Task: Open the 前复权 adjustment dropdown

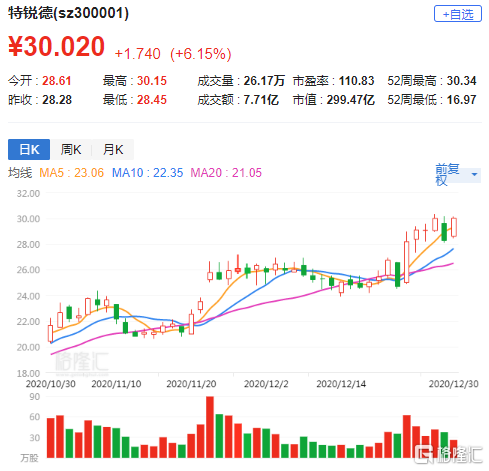Action: click(457, 175)
